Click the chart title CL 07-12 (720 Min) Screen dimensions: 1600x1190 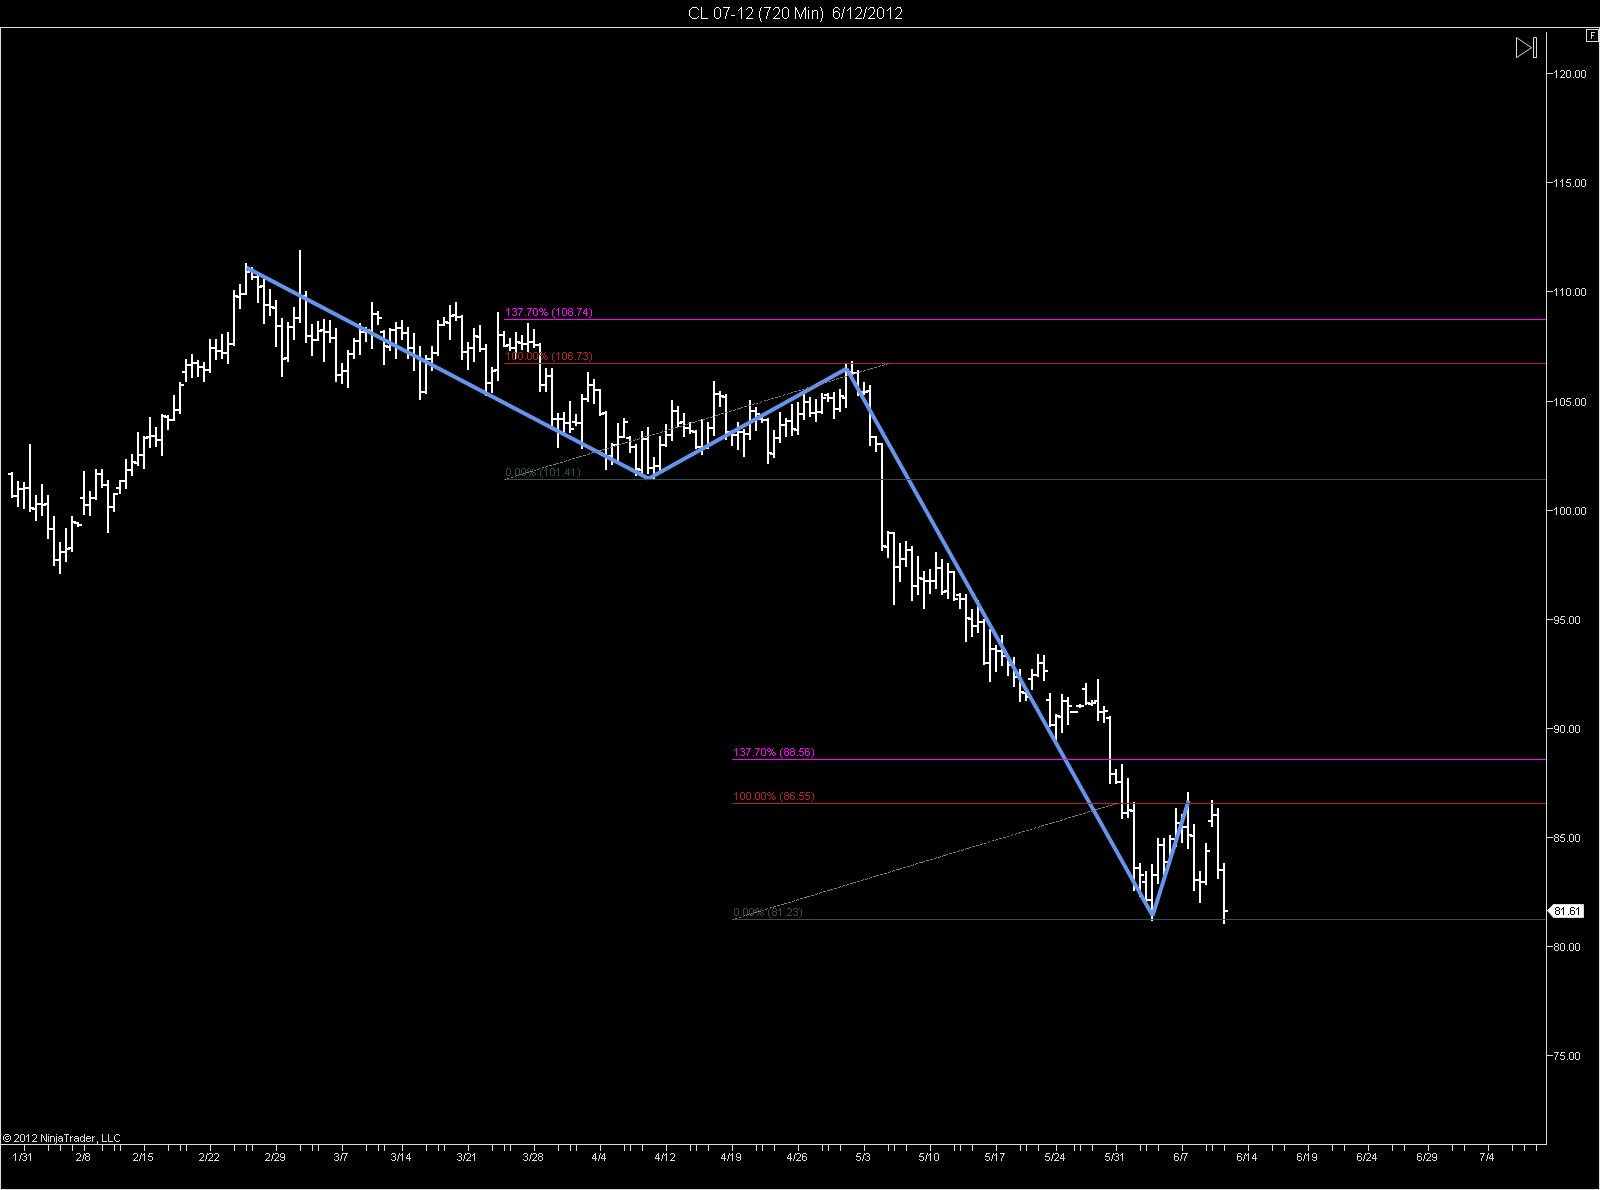pyautogui.click(x=754, y=13)
